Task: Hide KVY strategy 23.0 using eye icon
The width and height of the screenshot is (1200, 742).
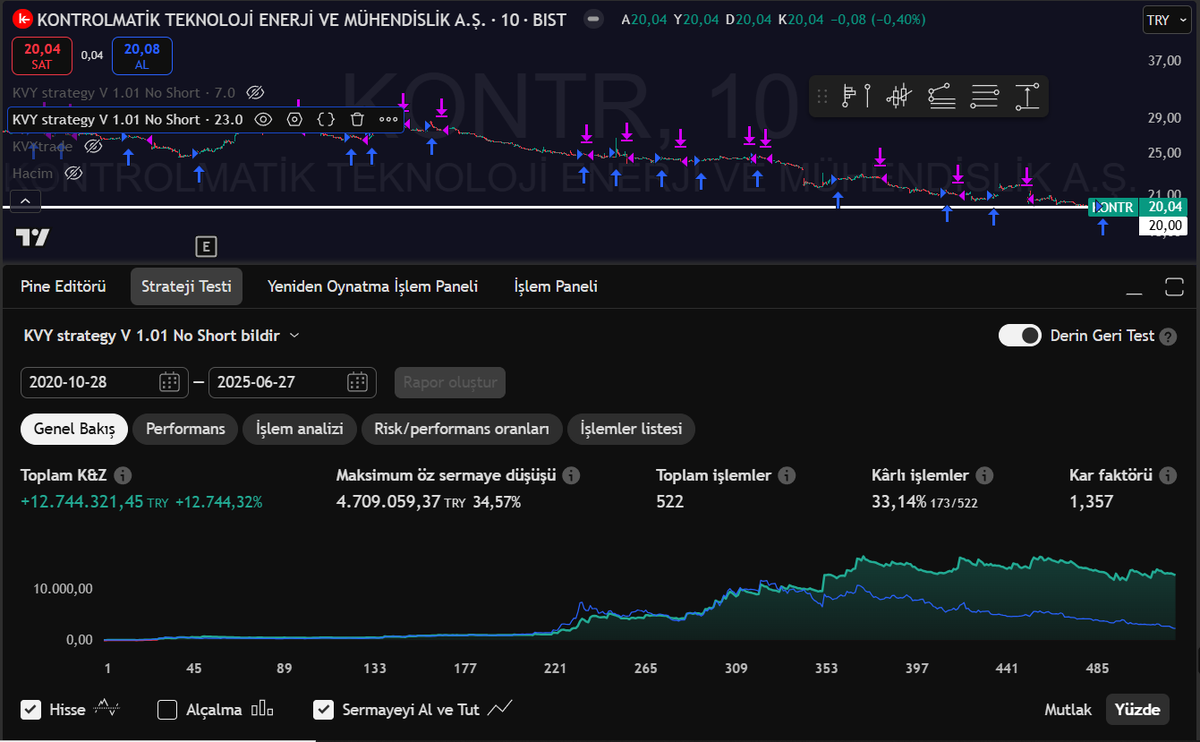Action: click(263, 119)
